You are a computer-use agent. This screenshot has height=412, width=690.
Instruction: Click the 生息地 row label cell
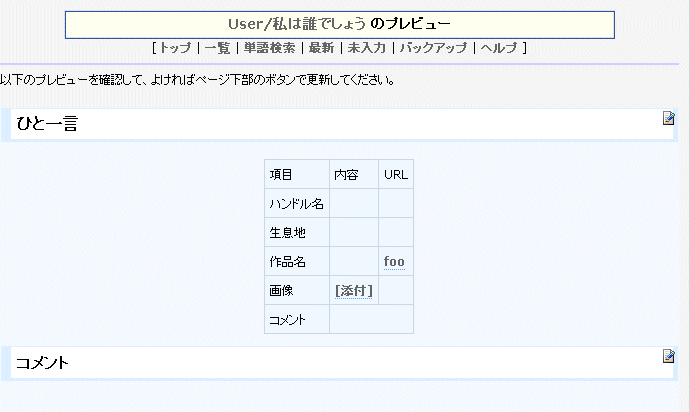[287, 233]
